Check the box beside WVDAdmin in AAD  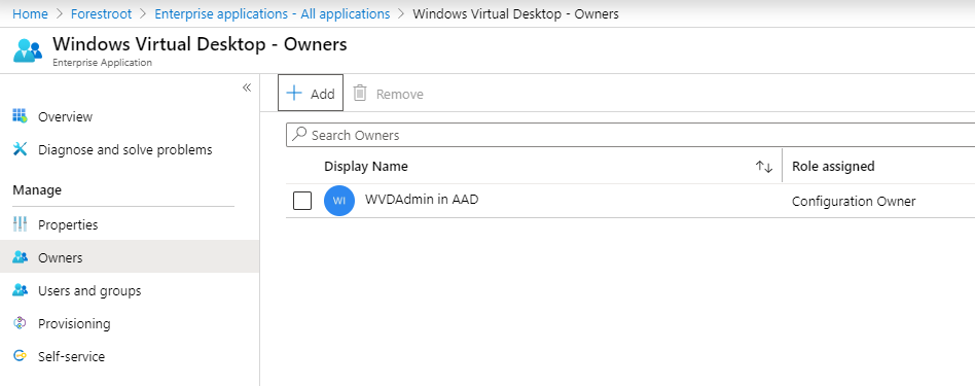302,201
